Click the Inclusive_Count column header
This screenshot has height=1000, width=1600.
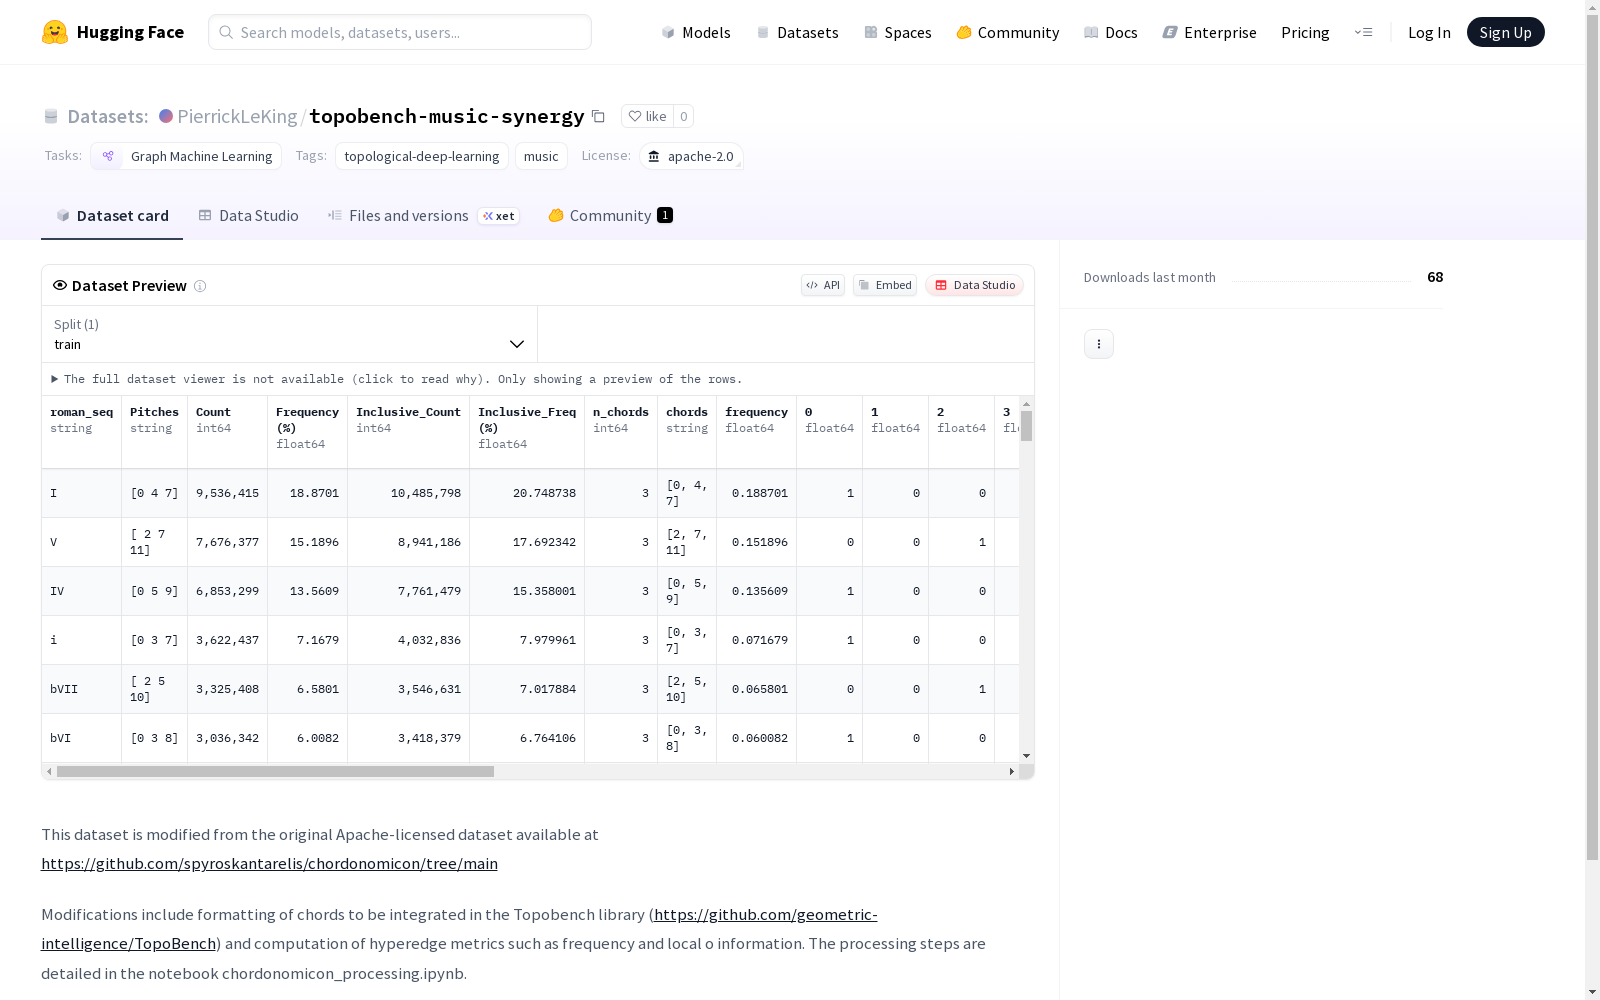409,431
